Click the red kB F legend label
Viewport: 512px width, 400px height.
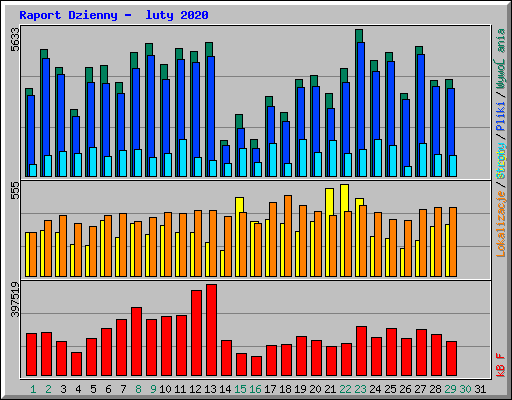click(x=501, y=364)
